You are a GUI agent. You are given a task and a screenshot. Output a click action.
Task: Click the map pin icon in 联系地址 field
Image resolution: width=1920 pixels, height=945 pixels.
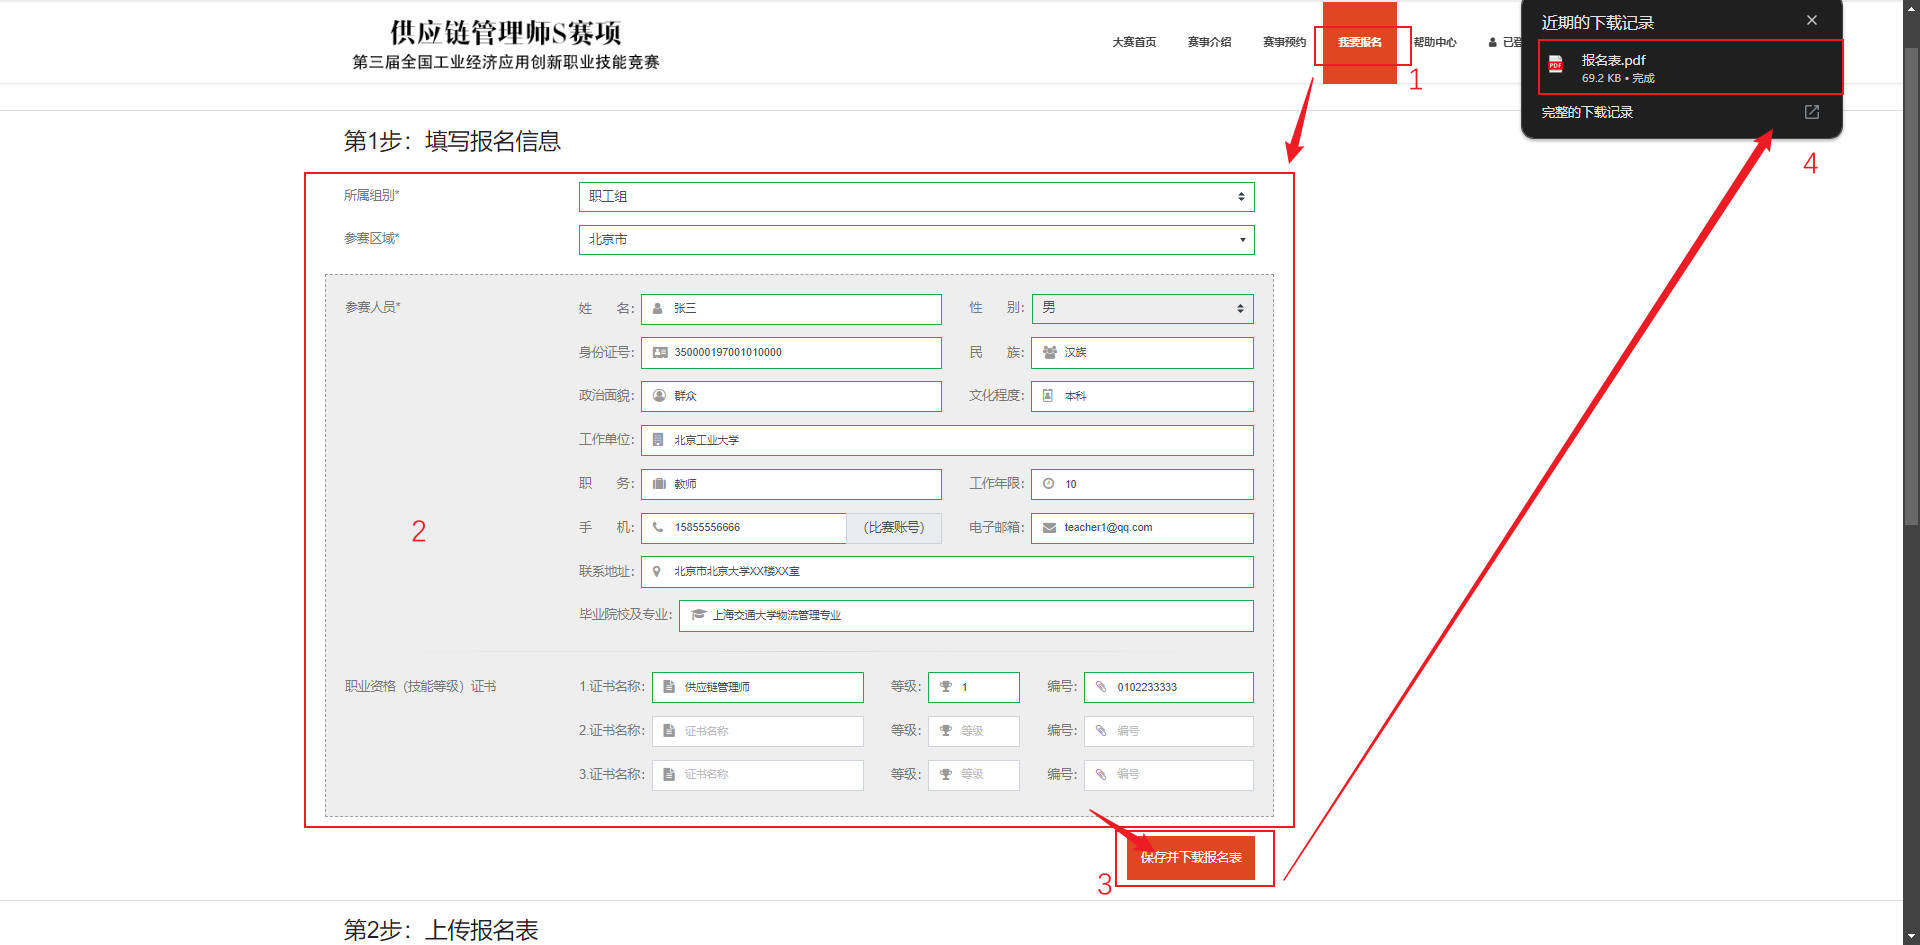click(x=657, y=572)
